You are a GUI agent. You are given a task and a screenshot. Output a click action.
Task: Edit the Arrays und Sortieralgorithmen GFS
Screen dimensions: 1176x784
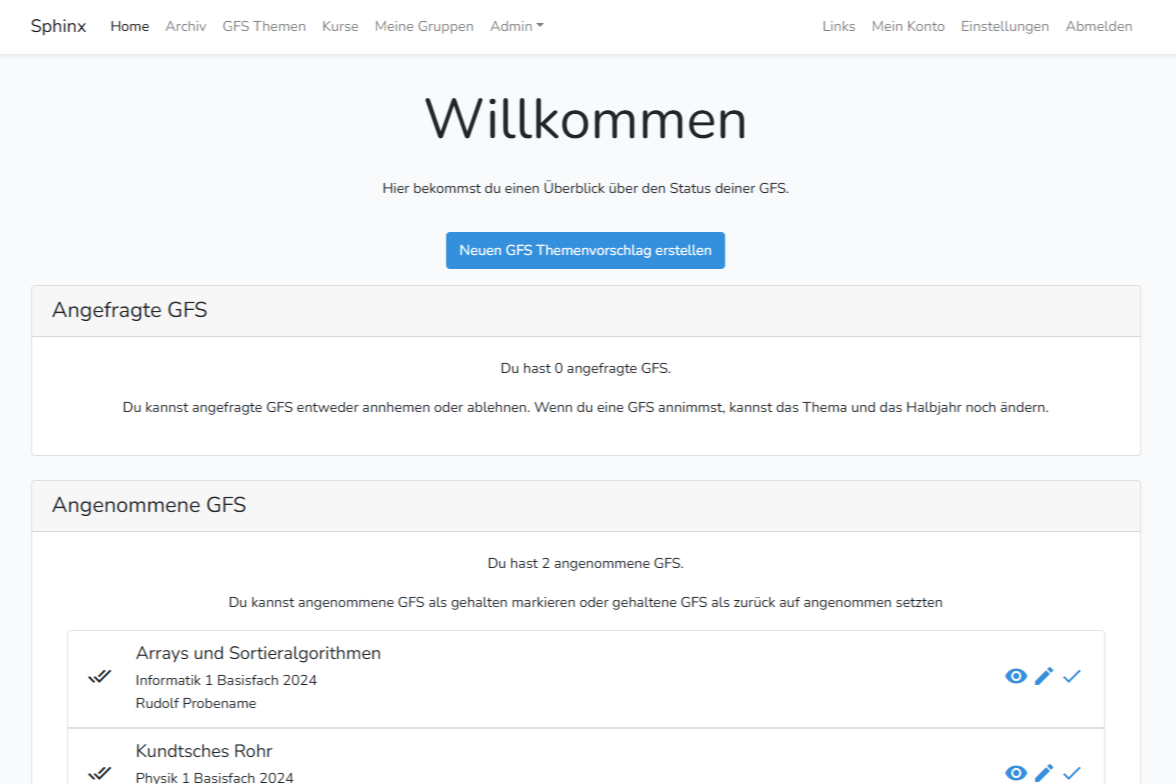click(x=1044, y=676)
